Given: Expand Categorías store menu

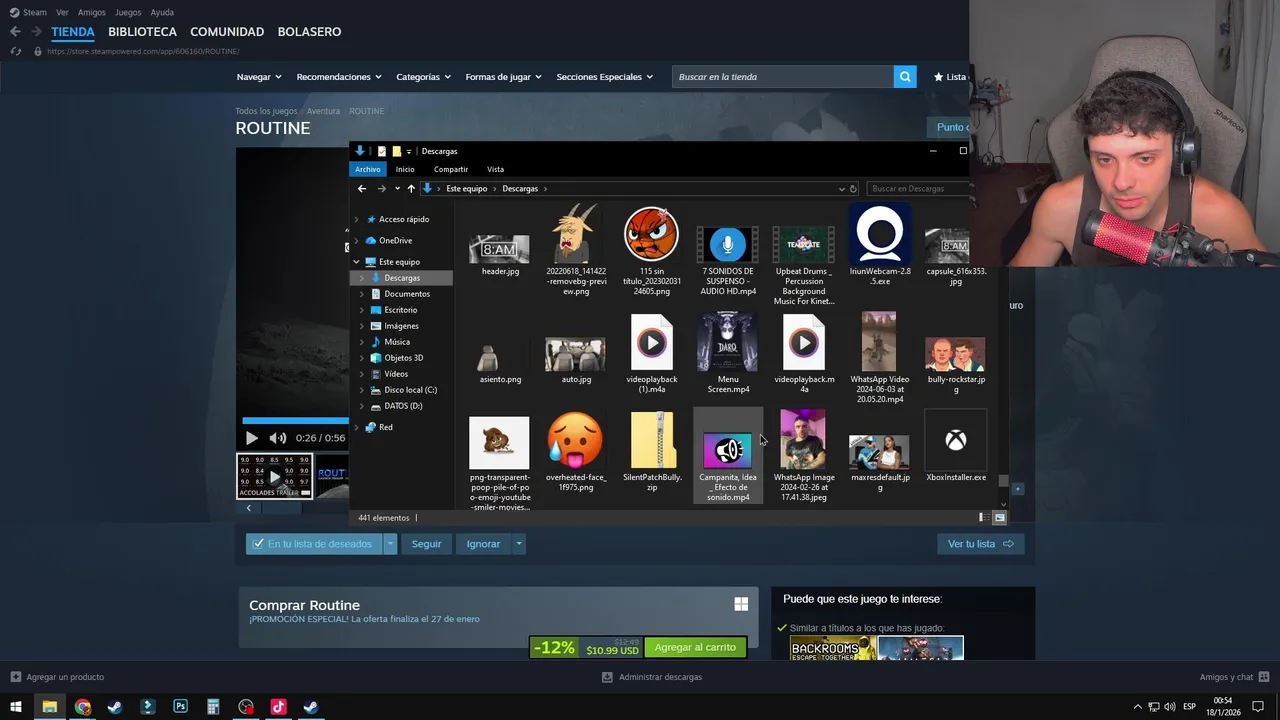Looking at the screenshot, I should [423, 77].
